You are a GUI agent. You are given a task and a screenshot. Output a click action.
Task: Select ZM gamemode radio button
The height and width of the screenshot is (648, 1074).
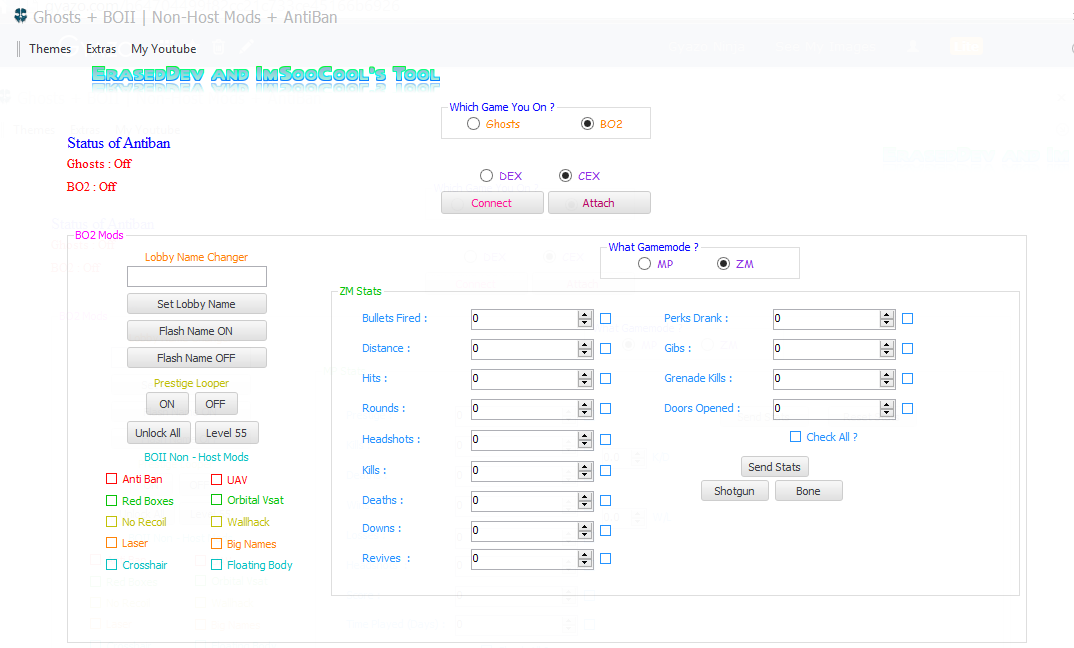(x=723, y=264)
